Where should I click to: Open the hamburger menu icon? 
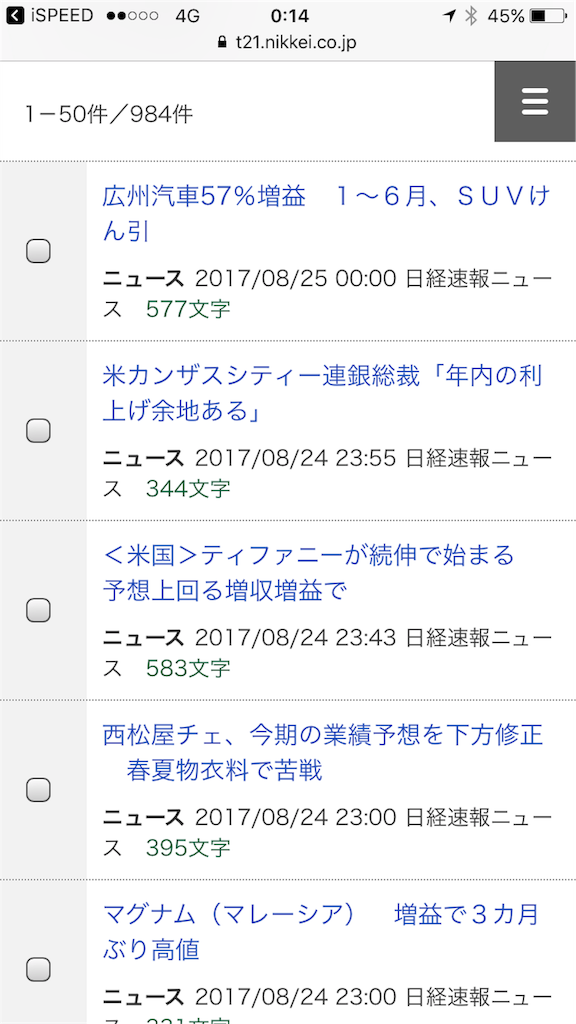pyautogui.click(x=534, y=101)
